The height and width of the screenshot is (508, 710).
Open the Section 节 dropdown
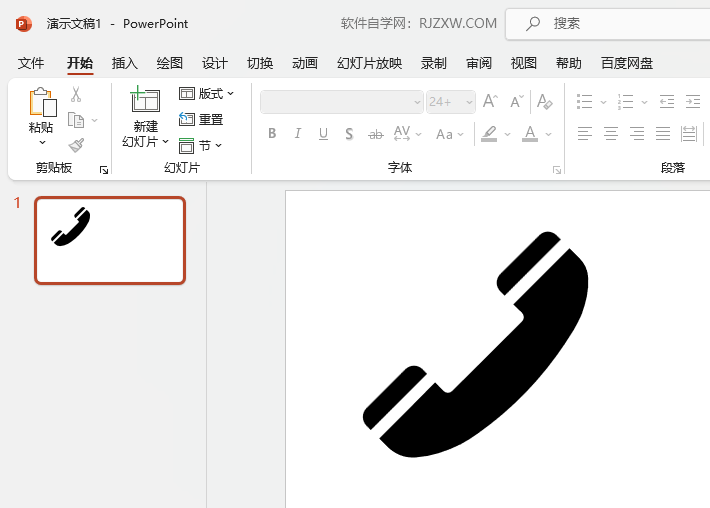200,145
